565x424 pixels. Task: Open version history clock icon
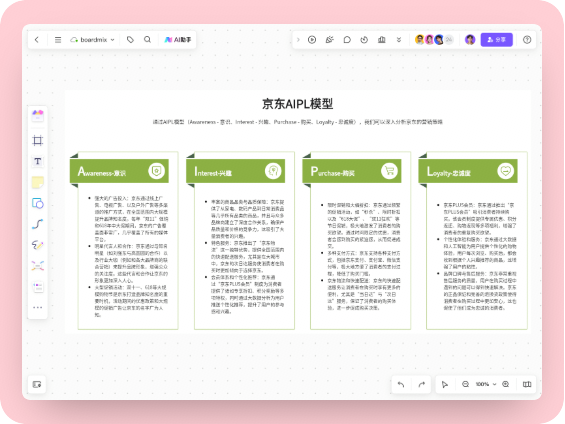point(364,40)
